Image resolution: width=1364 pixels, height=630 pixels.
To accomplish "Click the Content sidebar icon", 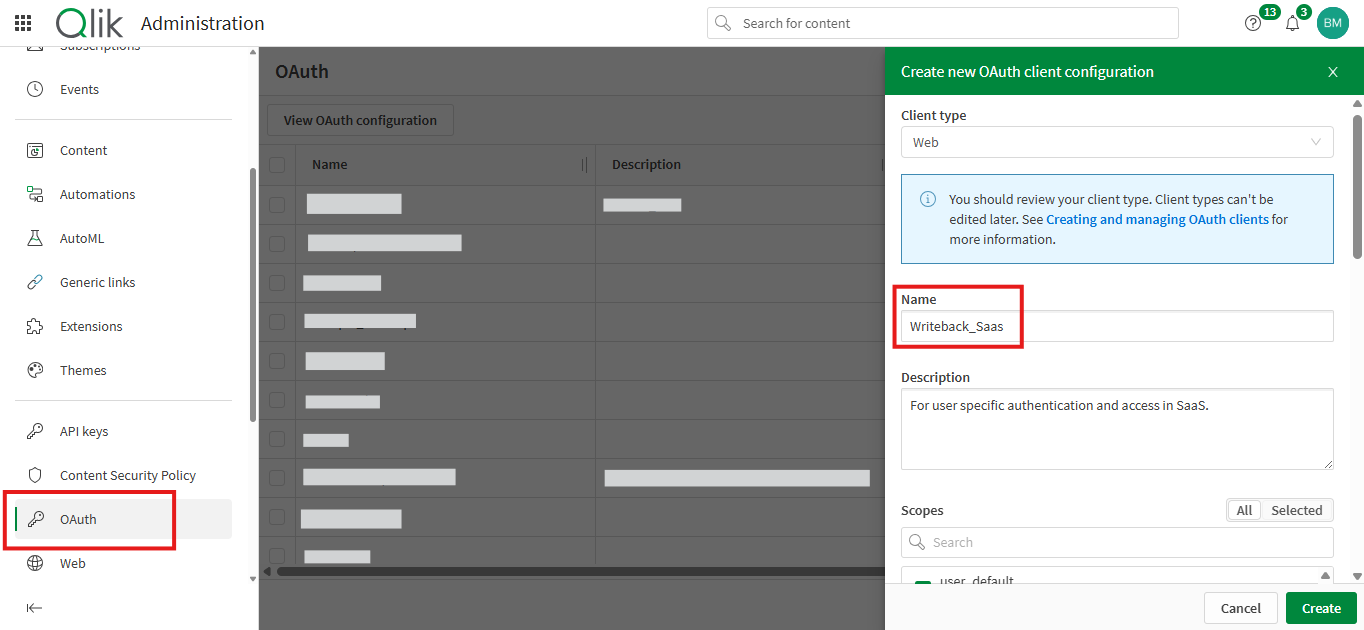I will point(35,150).
